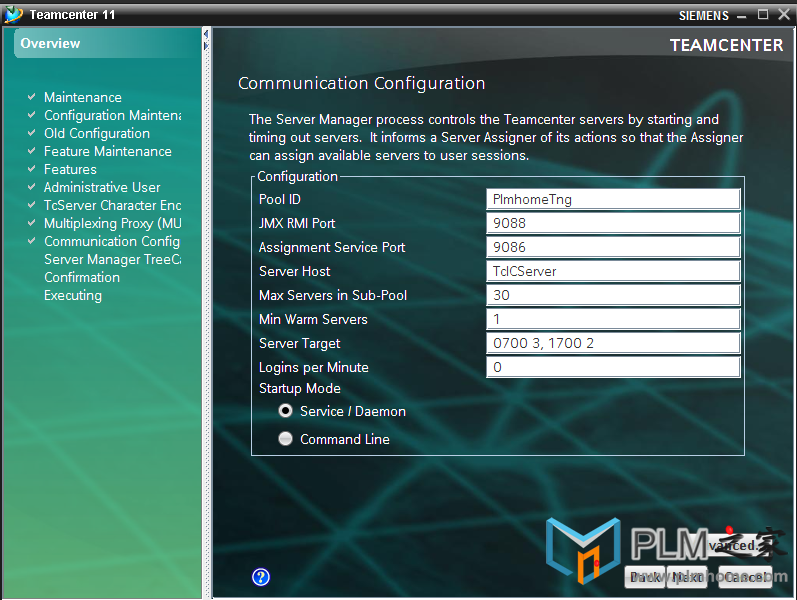Go to the Maintenance step in the sidebar
Image resolution: width=797 pixels, height=600 pixels.
(83, 97)
